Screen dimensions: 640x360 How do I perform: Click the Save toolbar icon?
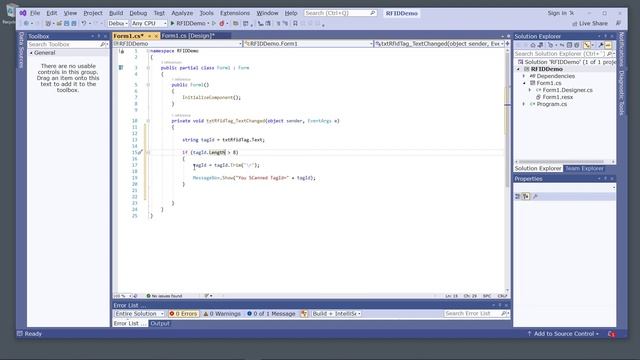pos(66,23)
